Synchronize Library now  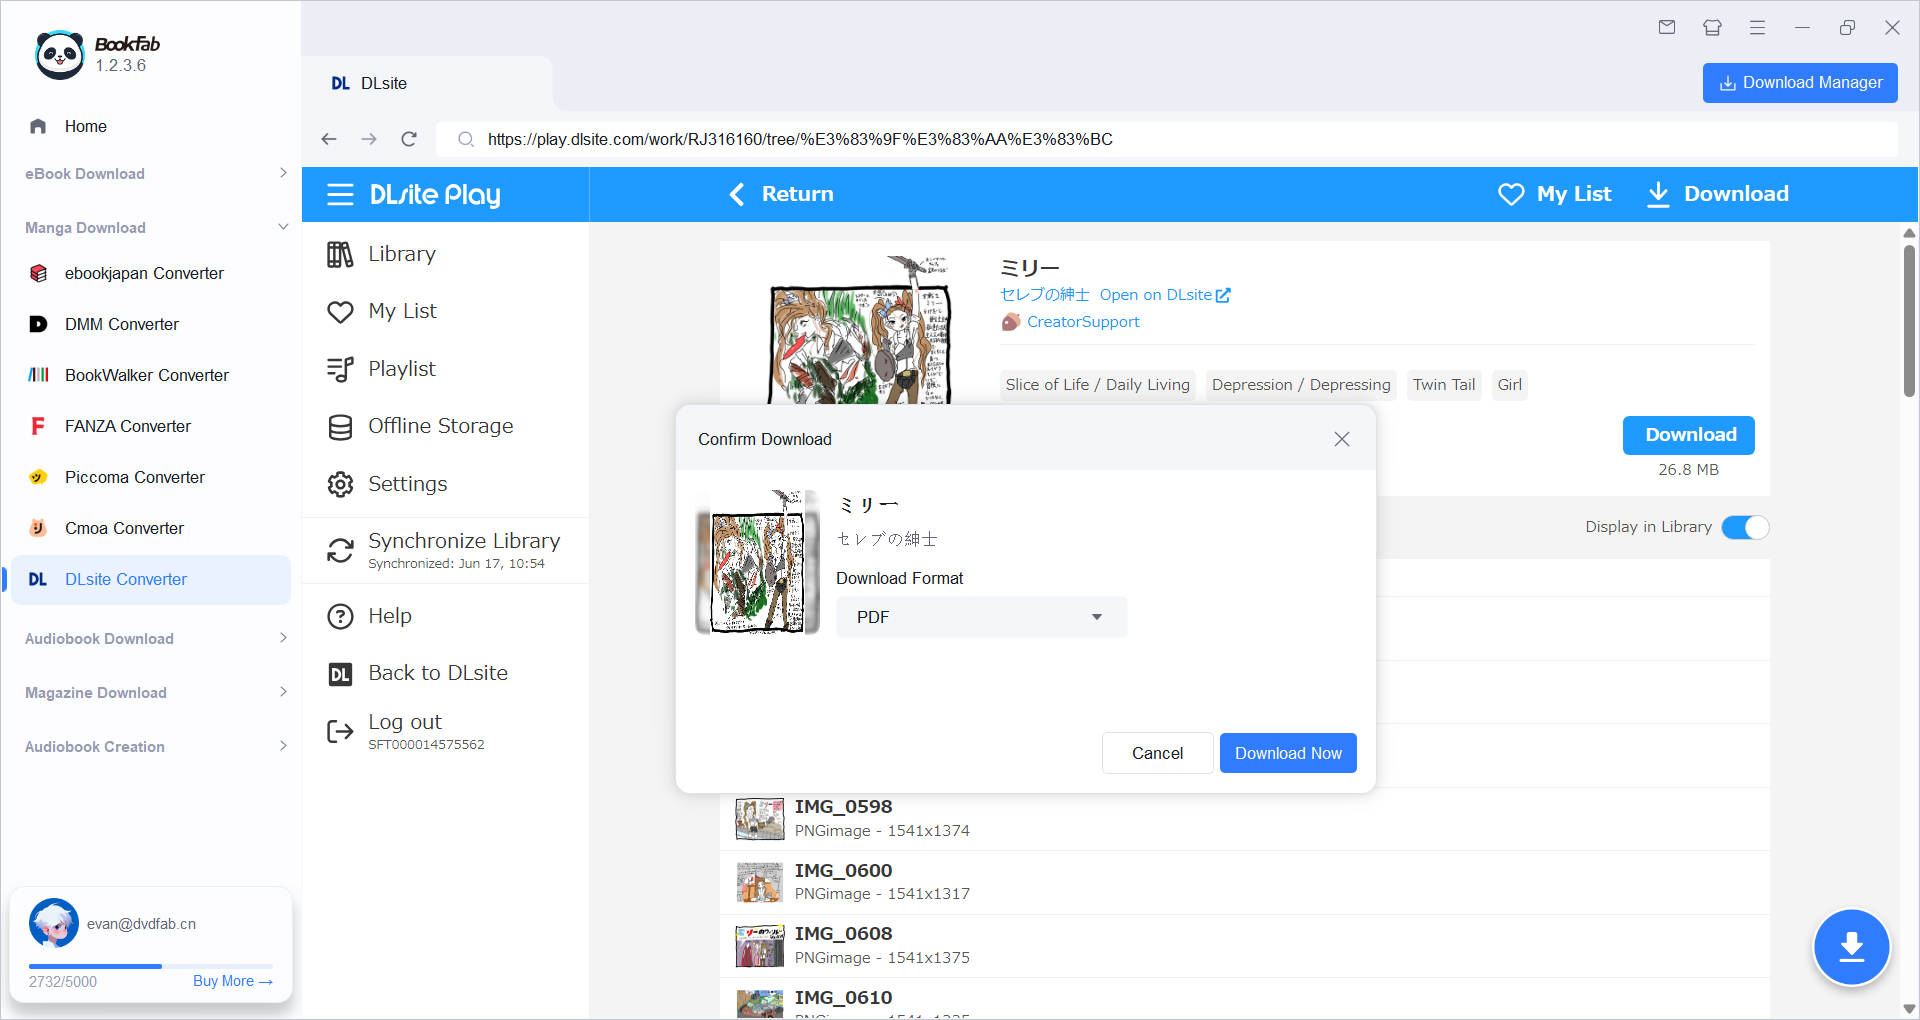point(445,550)
